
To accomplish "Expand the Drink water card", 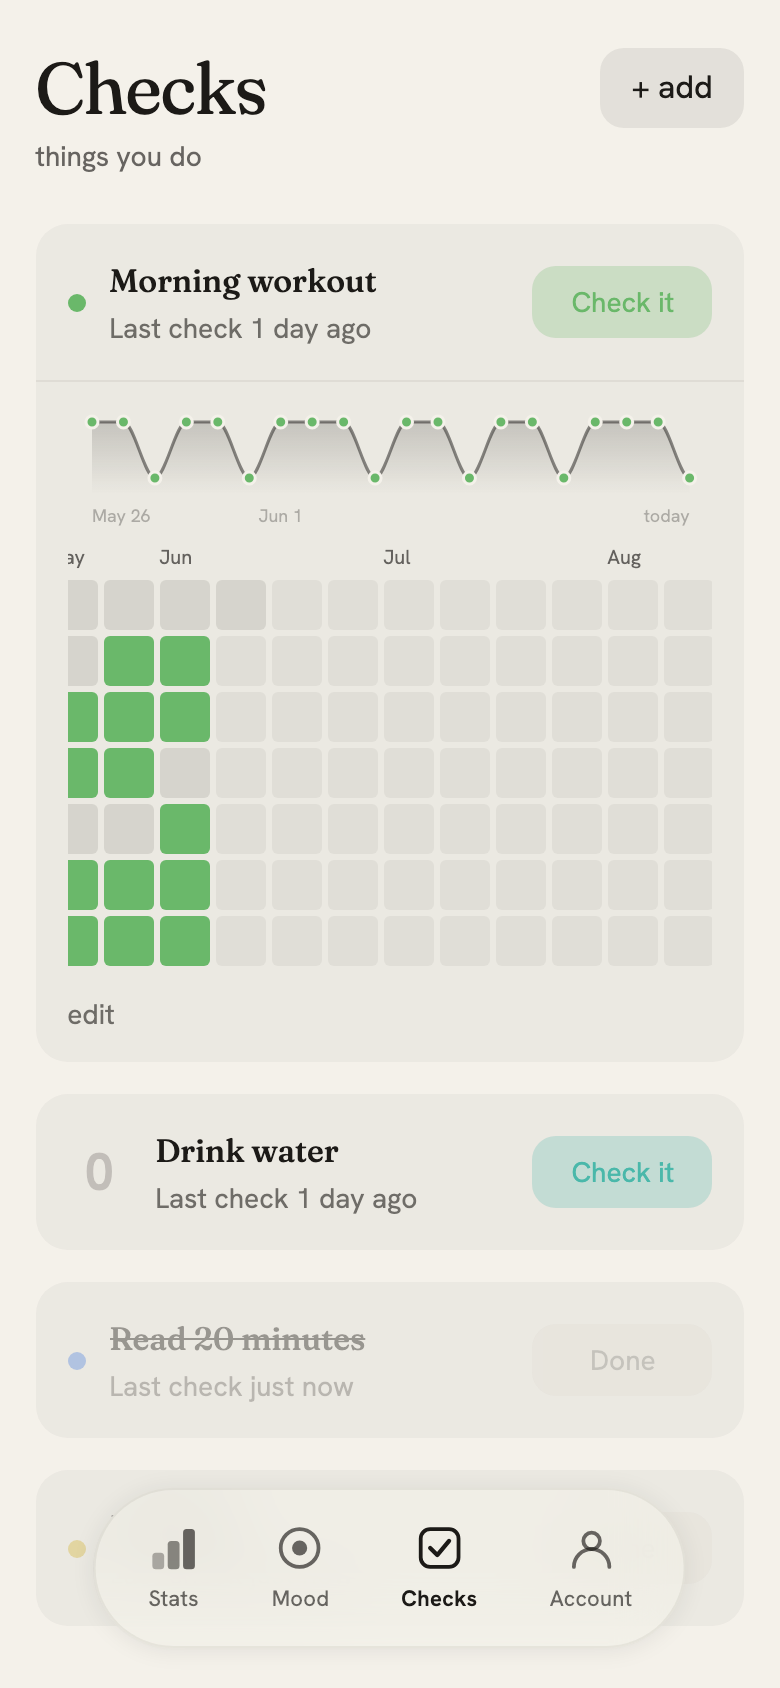I will pyautogui.click(x=390, y=1172).
